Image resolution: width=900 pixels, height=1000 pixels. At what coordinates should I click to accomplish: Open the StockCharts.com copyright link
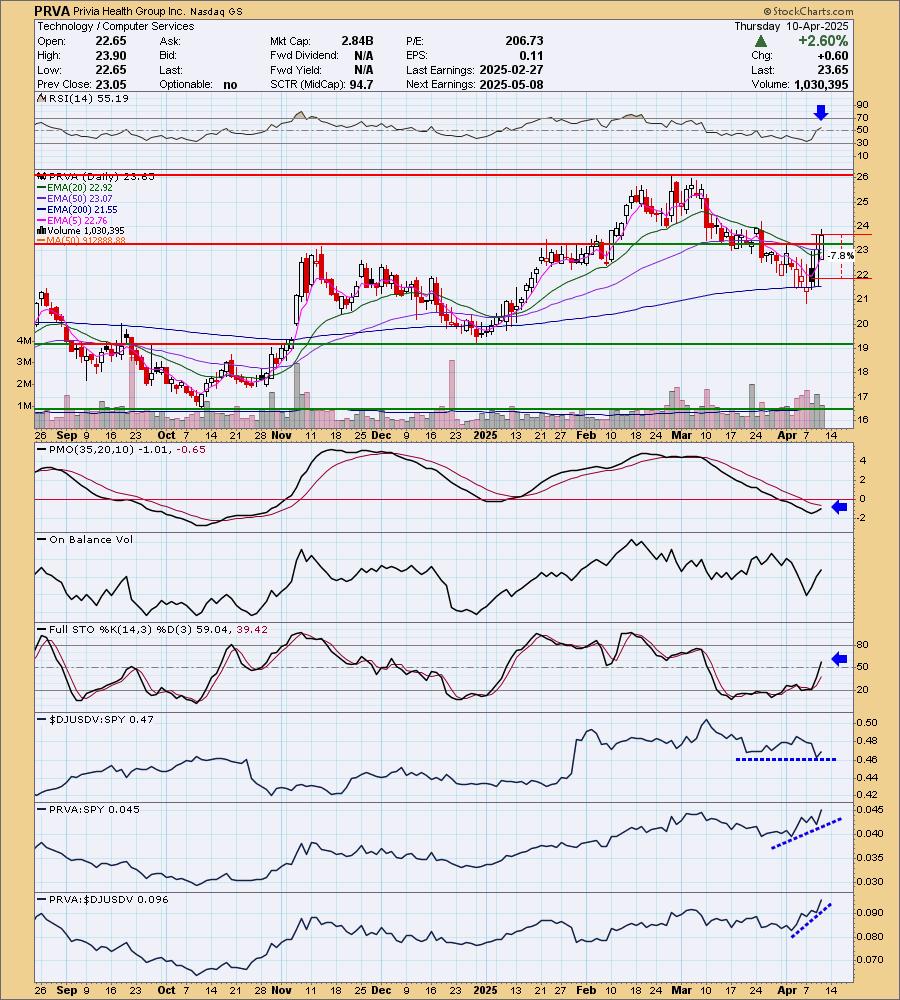[x=808, y=11]
